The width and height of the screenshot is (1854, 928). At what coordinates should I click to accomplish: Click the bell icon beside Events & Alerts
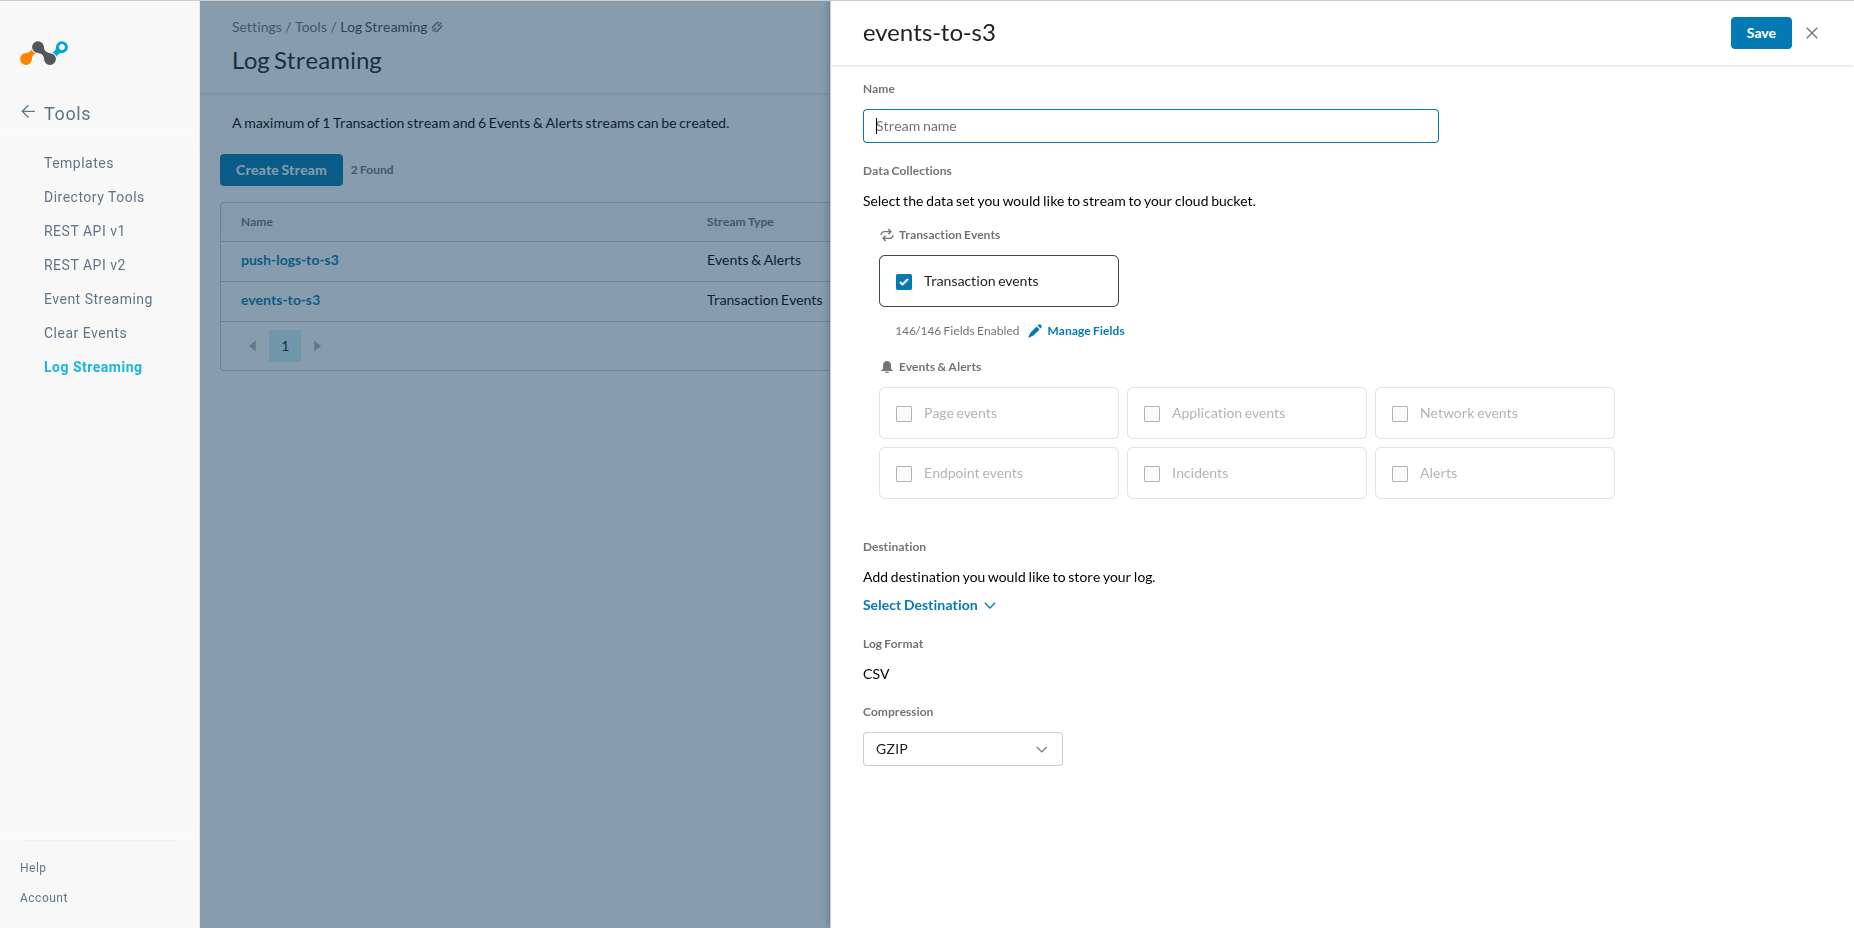tap(886, 367)
